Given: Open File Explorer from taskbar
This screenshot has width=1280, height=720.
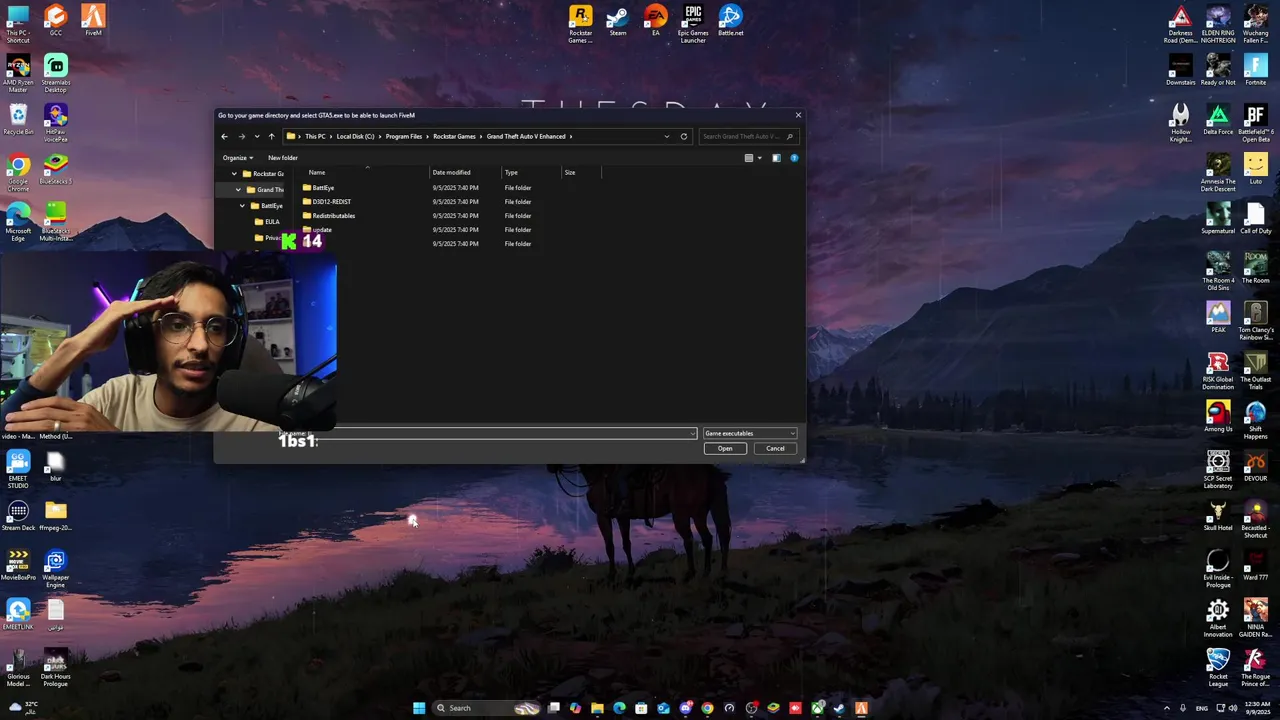Looking at the screenshot, I should point(597,708).
